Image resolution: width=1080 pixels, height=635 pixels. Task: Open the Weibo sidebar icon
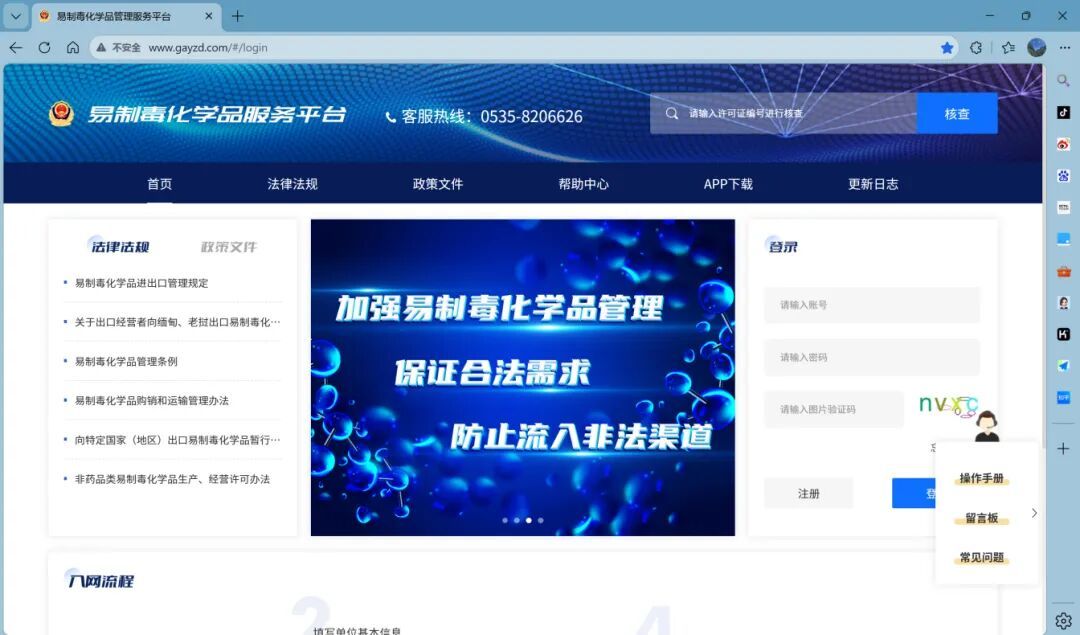coord(1063,144)
